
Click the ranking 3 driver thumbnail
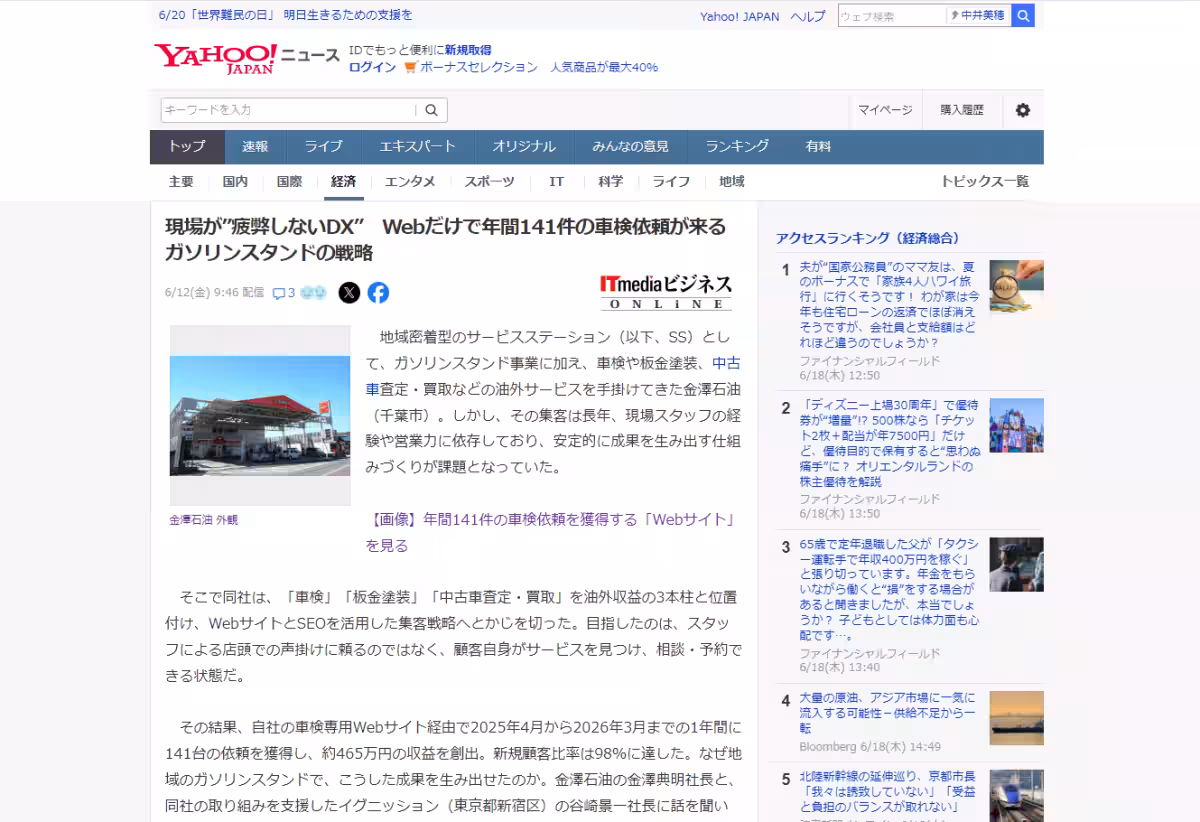pos(1016,564)
